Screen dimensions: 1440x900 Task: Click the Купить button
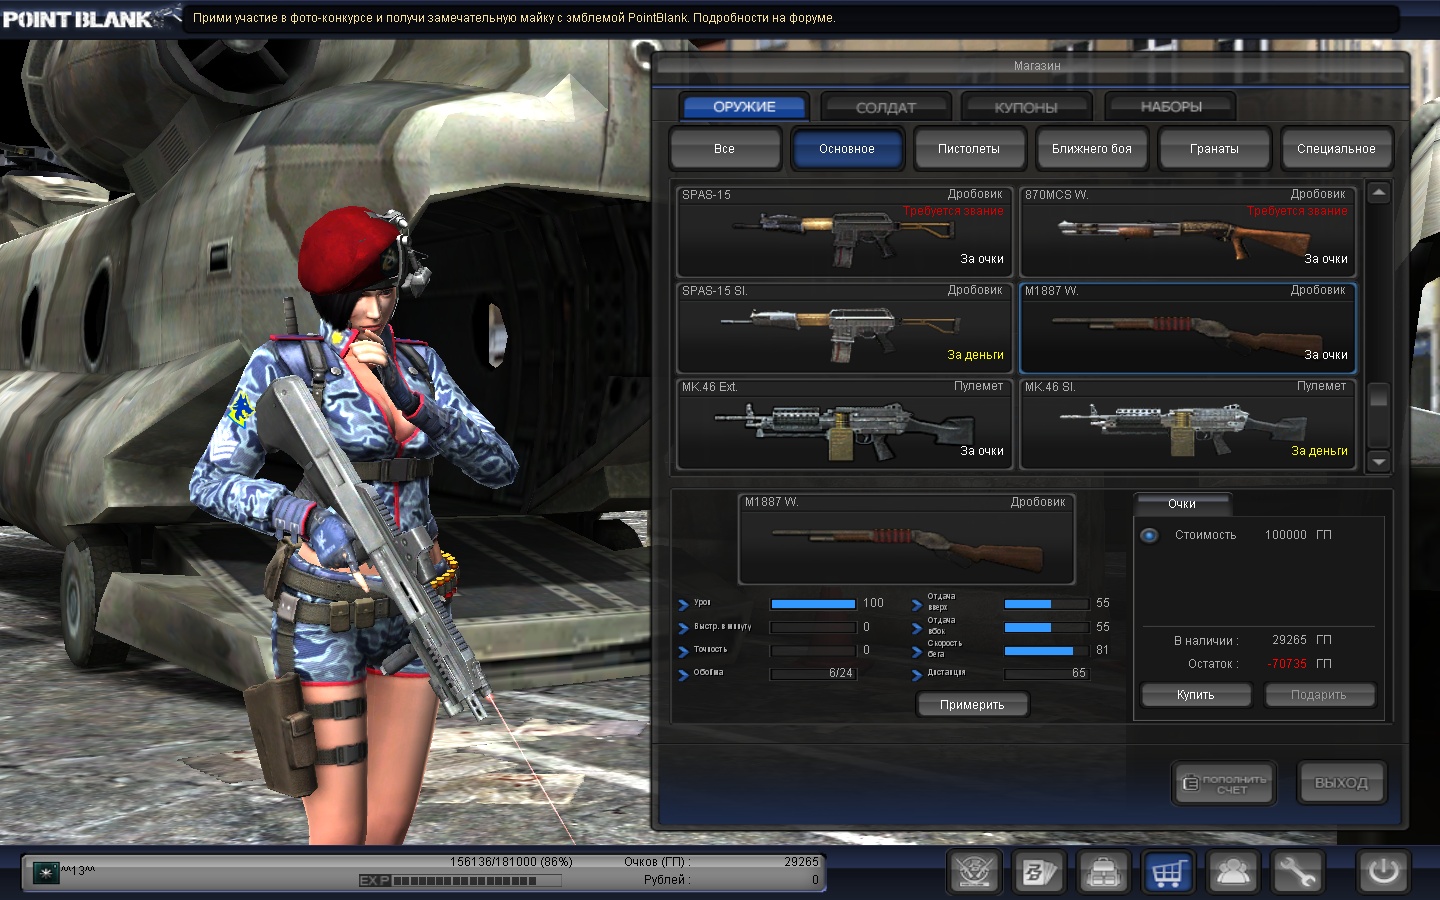point(1196,695)
